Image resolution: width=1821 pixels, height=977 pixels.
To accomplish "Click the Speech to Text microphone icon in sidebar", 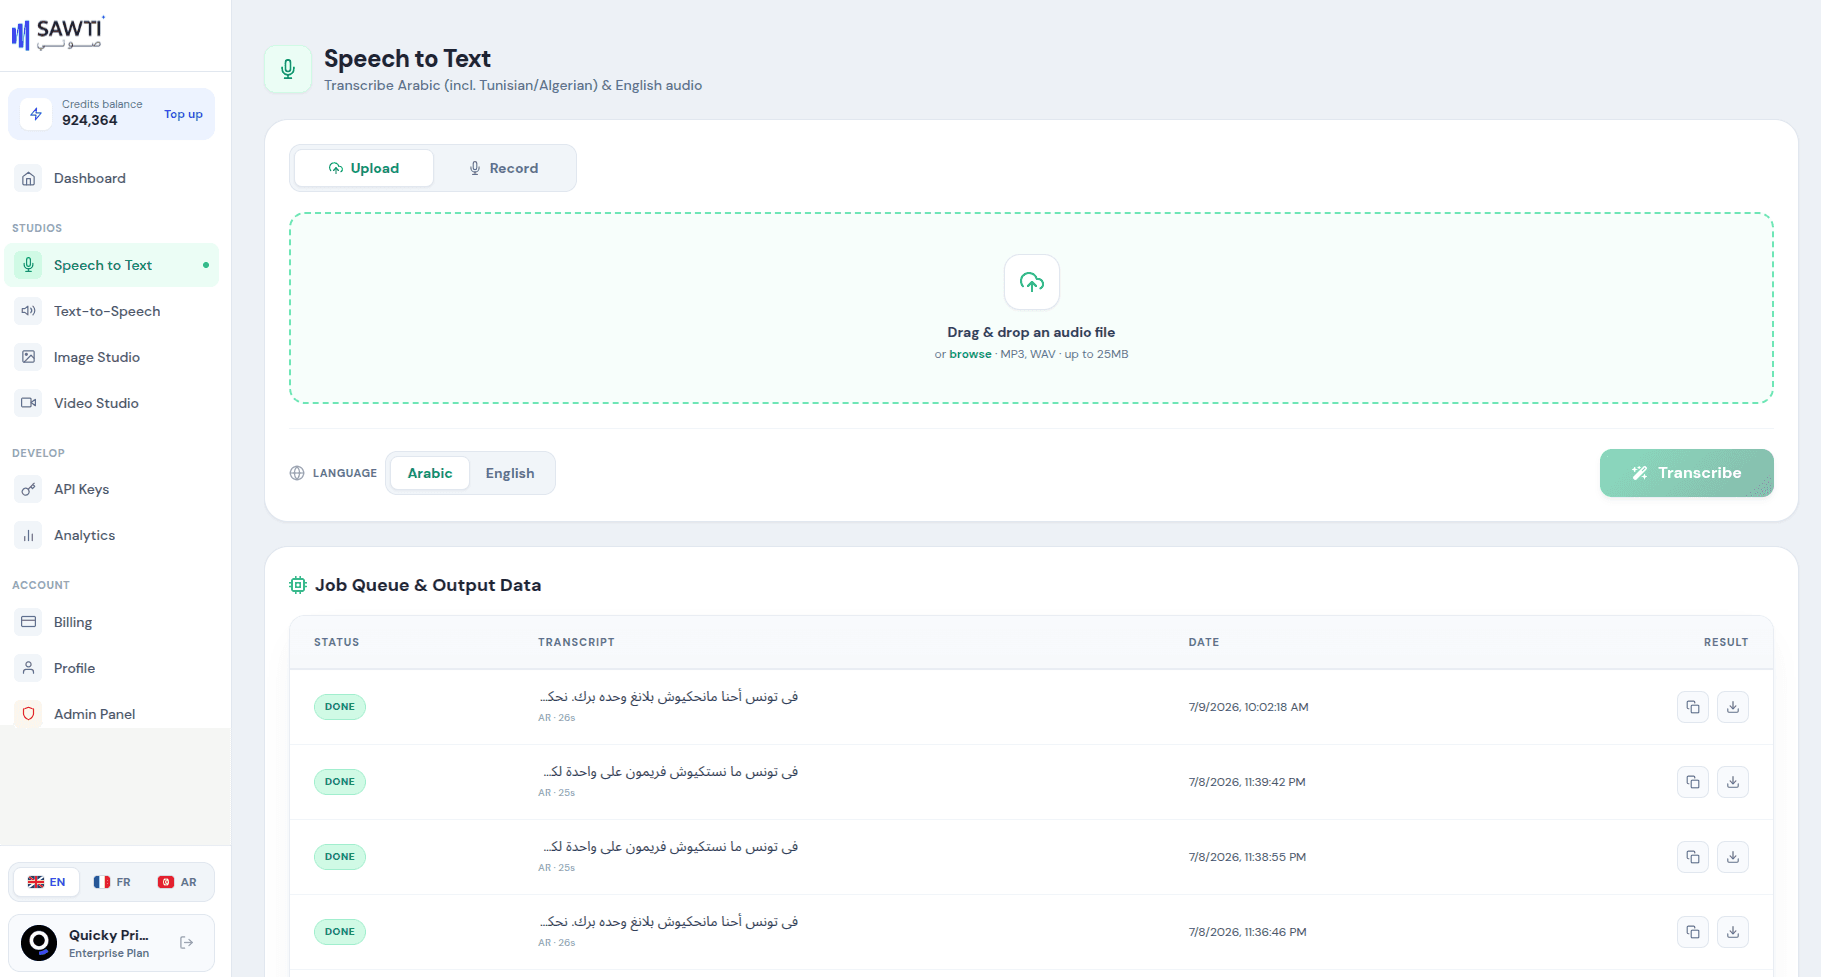I will click(x=29, y=265).
